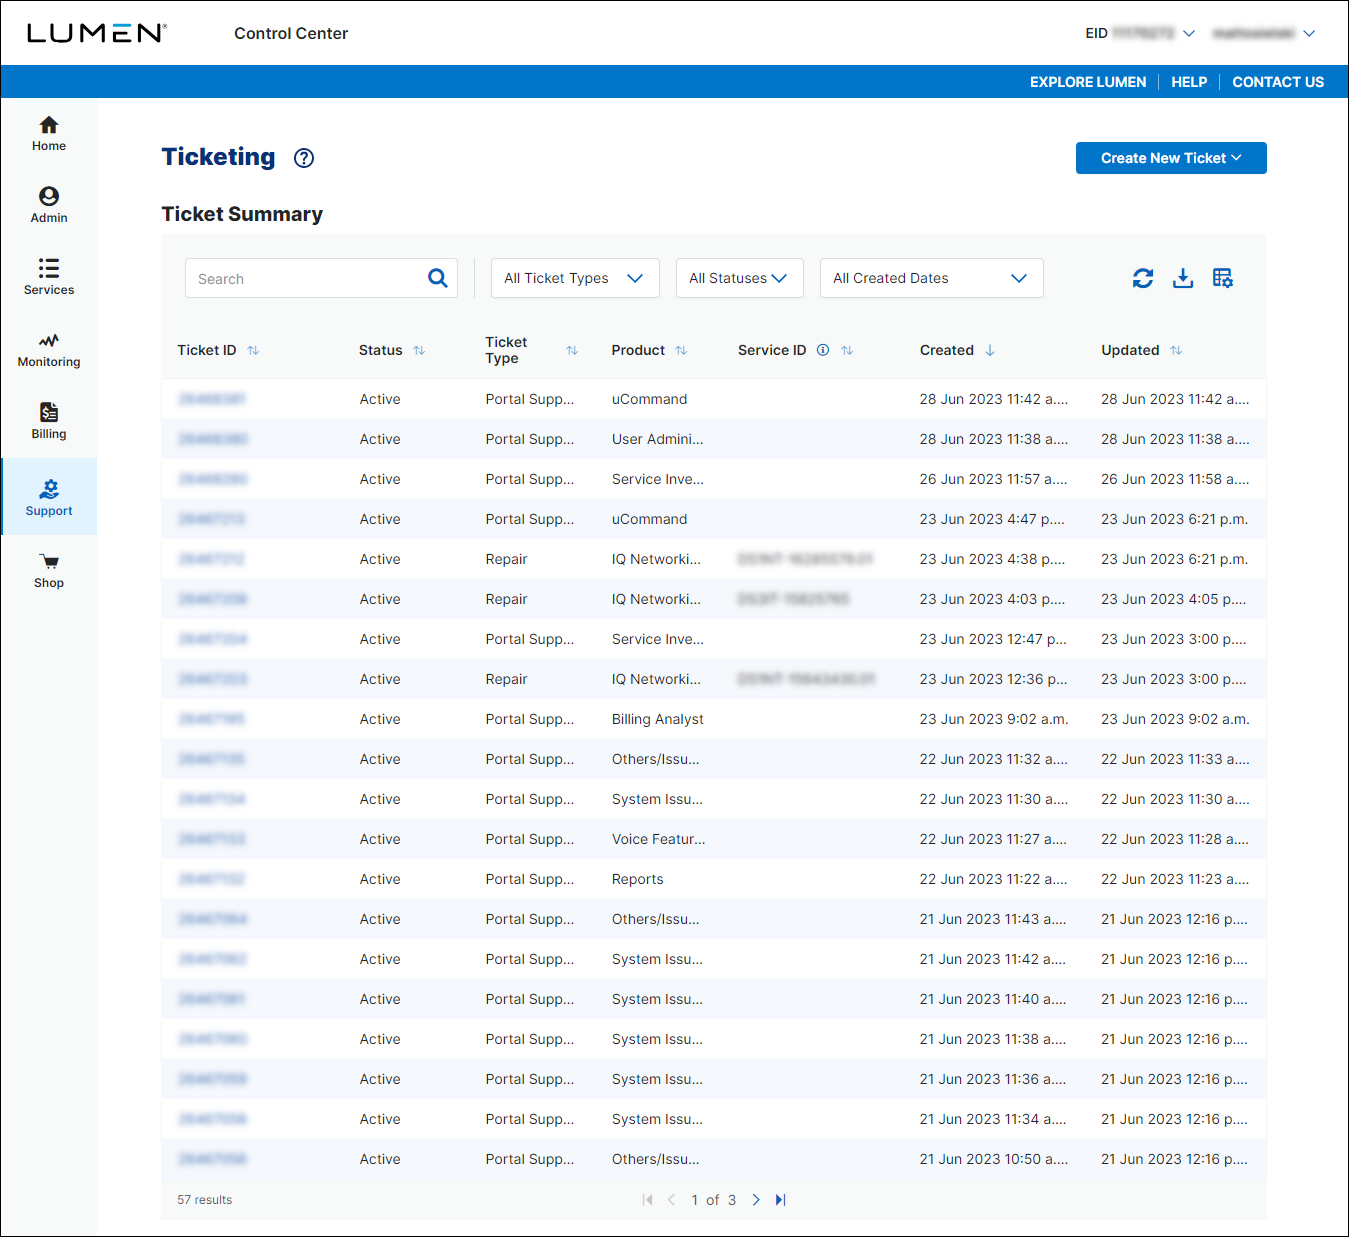Click the Ticketing help question-mark icon
Viewport: 1349px width, 1237px height.
304,158
